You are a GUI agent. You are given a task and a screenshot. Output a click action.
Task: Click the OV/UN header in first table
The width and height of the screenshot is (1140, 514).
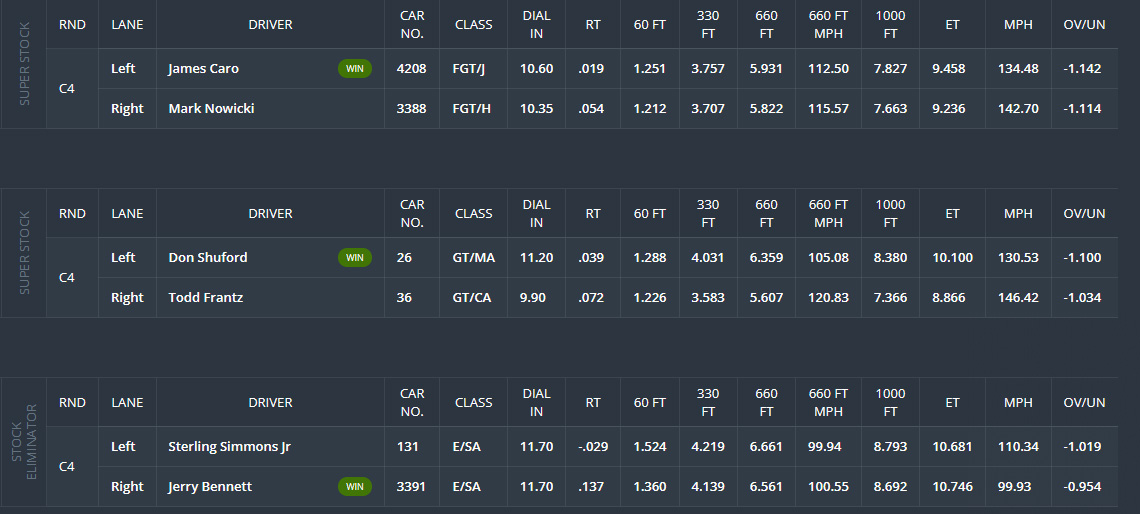coord(1084,25)
